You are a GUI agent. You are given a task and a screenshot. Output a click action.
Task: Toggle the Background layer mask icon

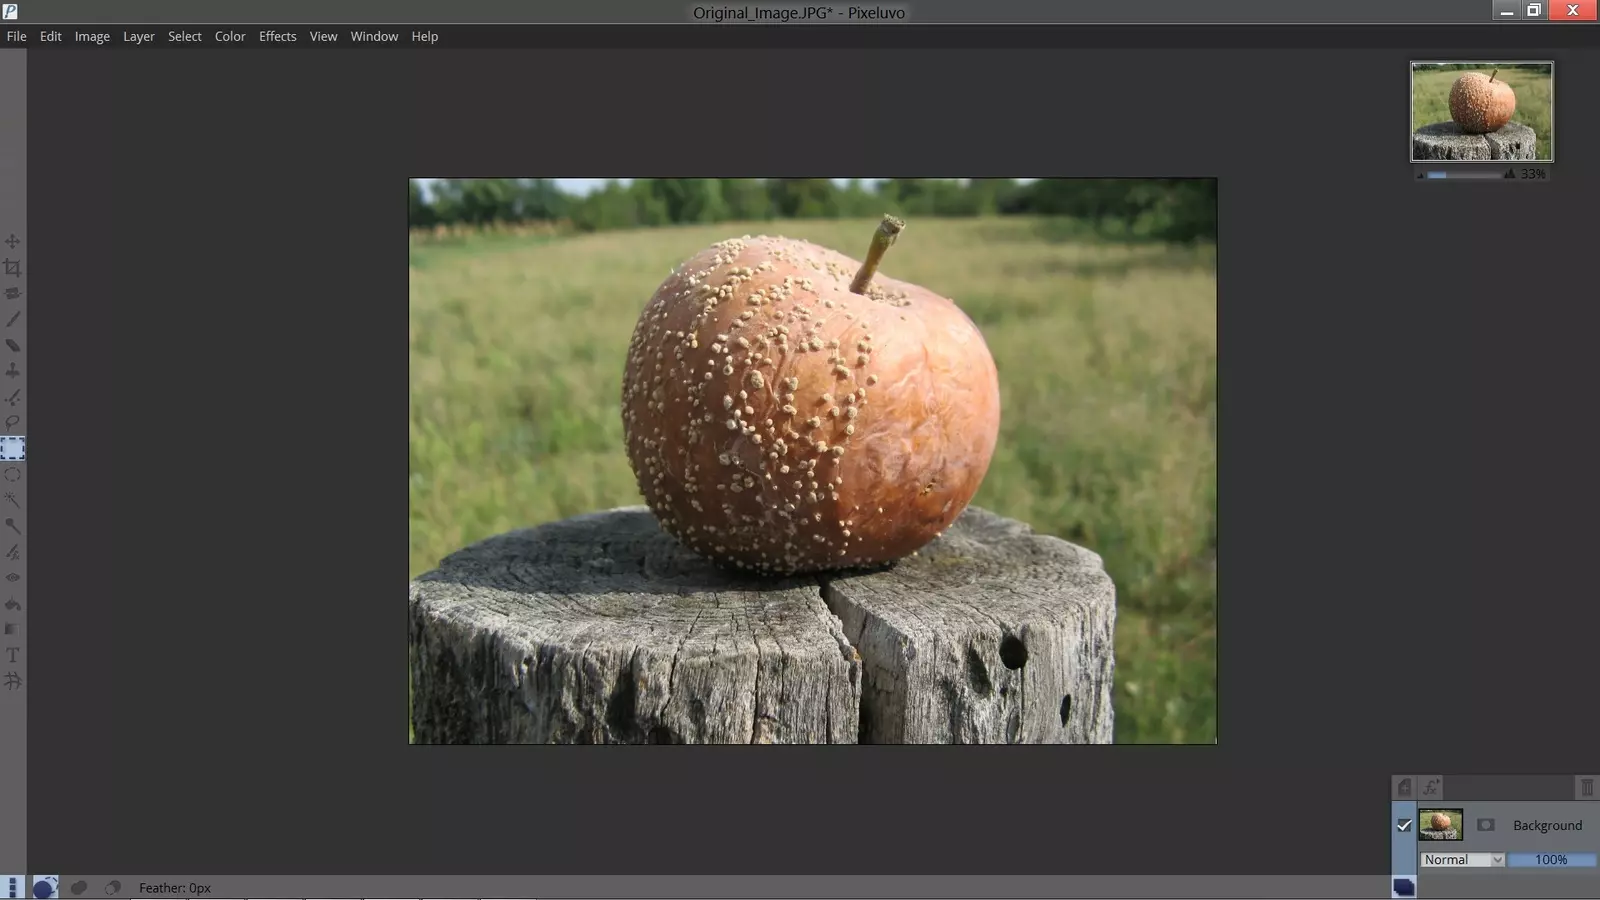(x=1485, y=825)
